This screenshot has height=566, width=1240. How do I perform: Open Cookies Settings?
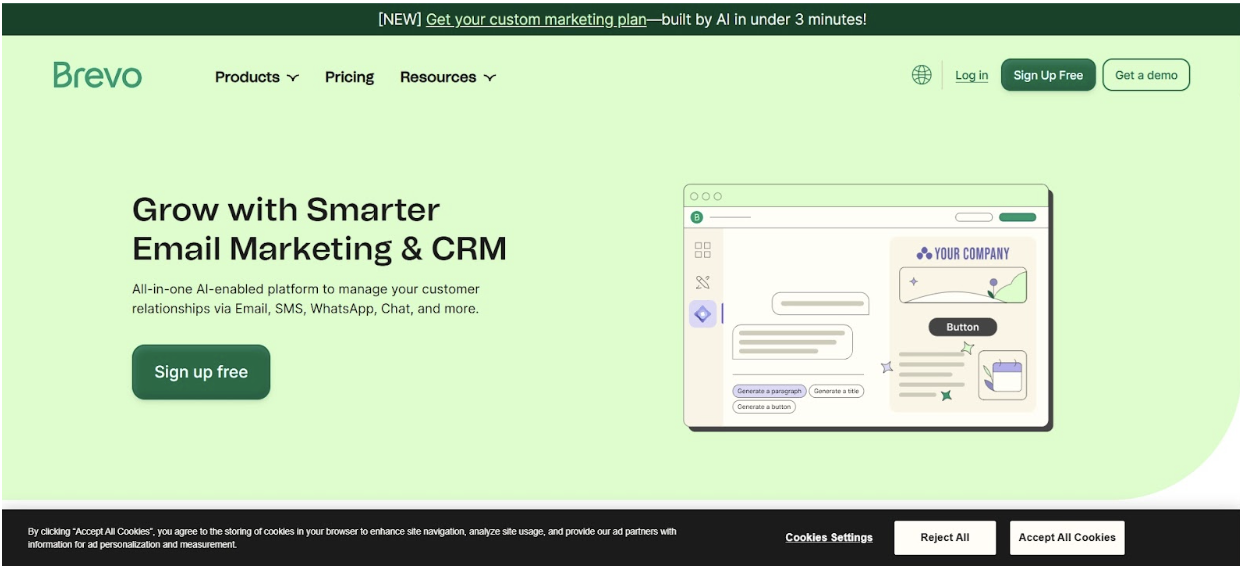coord(829,537)
